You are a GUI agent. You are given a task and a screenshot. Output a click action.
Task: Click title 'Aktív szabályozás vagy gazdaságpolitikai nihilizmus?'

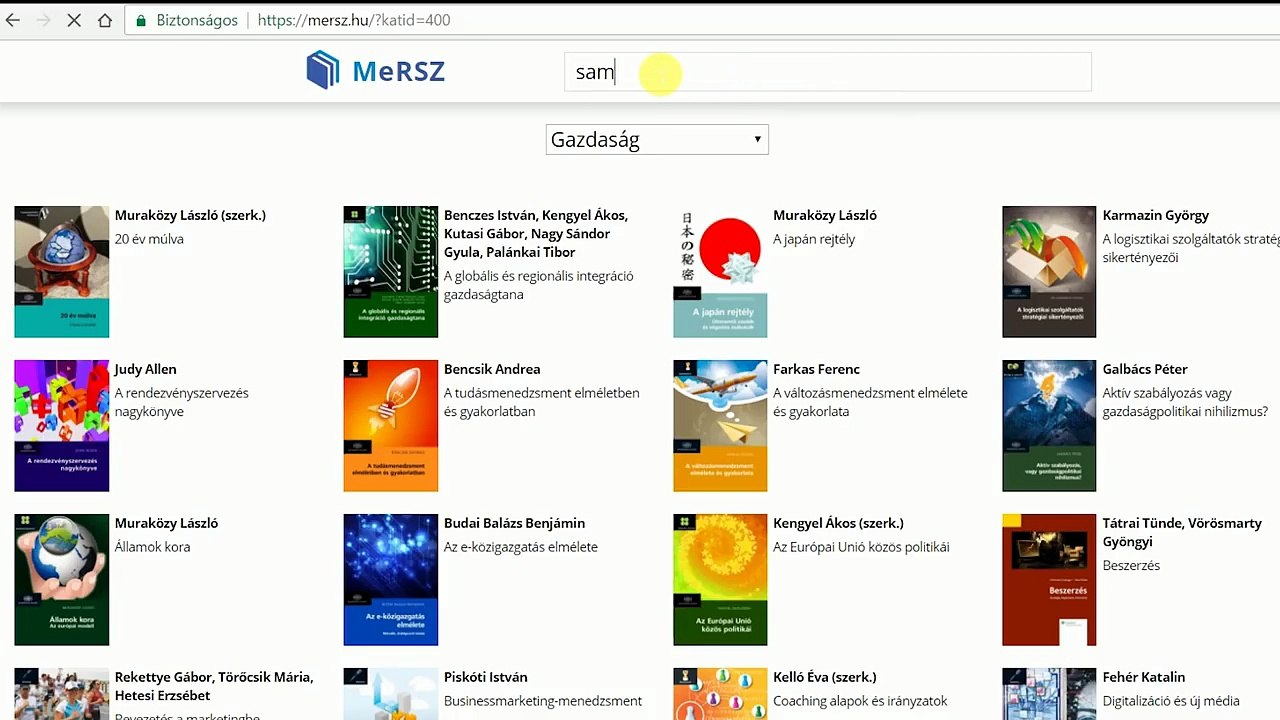(x=1185, y=402)
